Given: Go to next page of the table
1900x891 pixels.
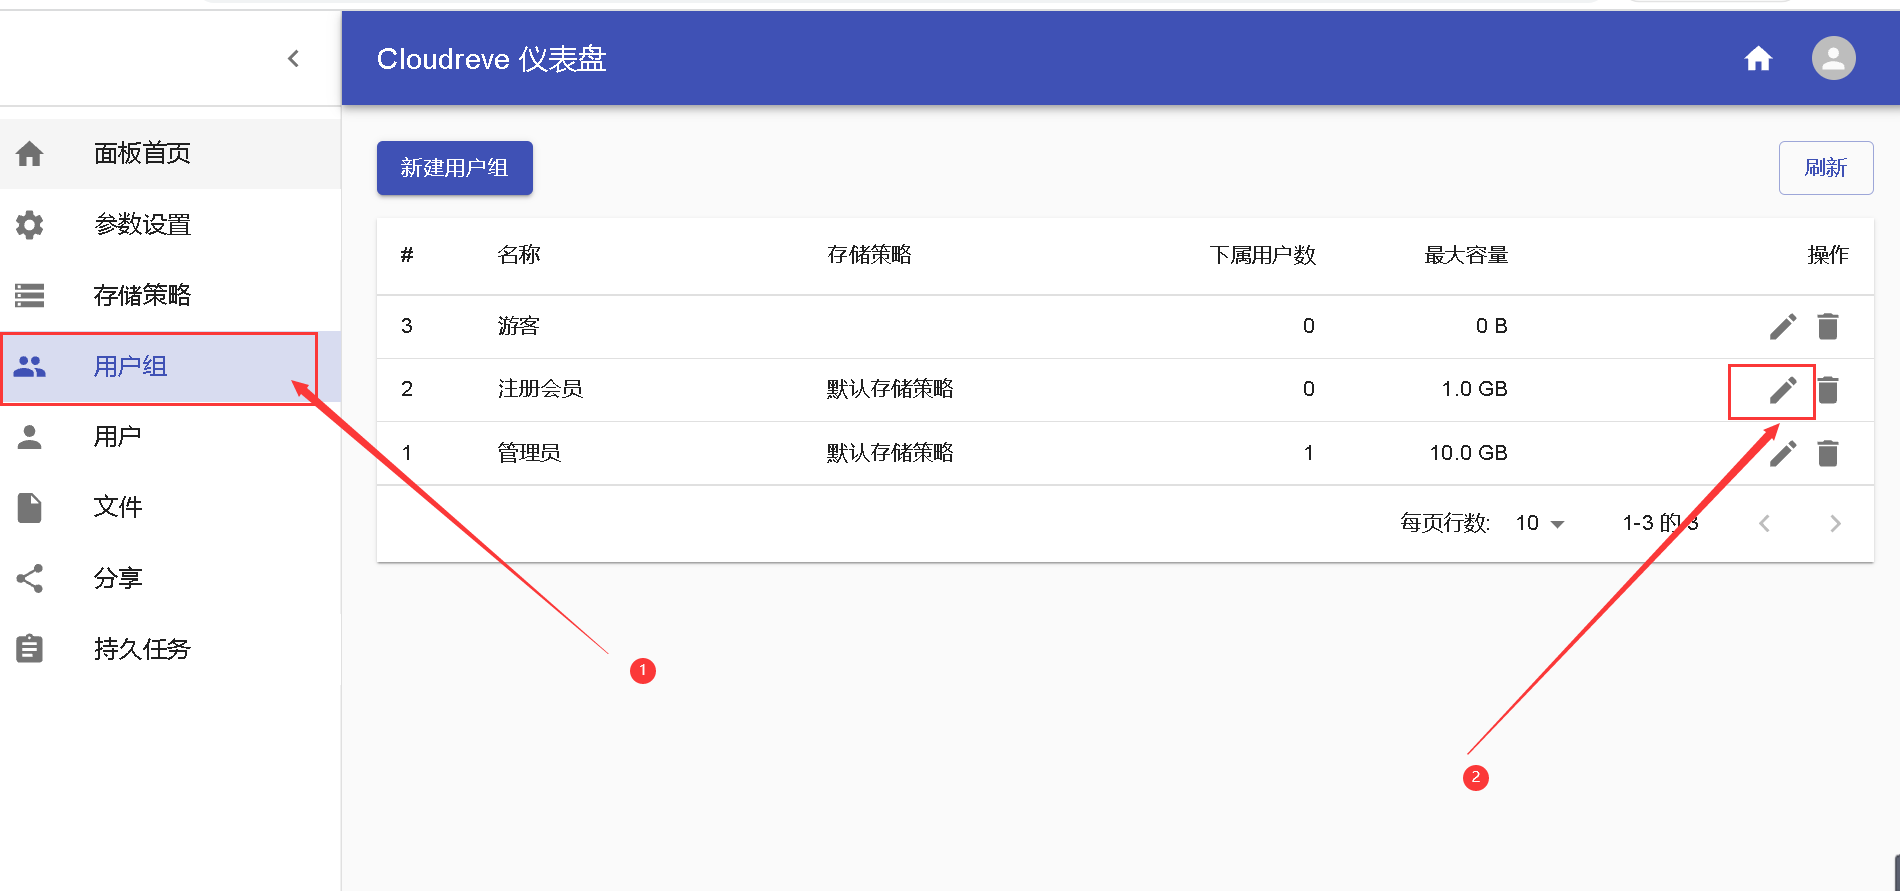Looking at the screenshot, I should tap(1835, 523).
